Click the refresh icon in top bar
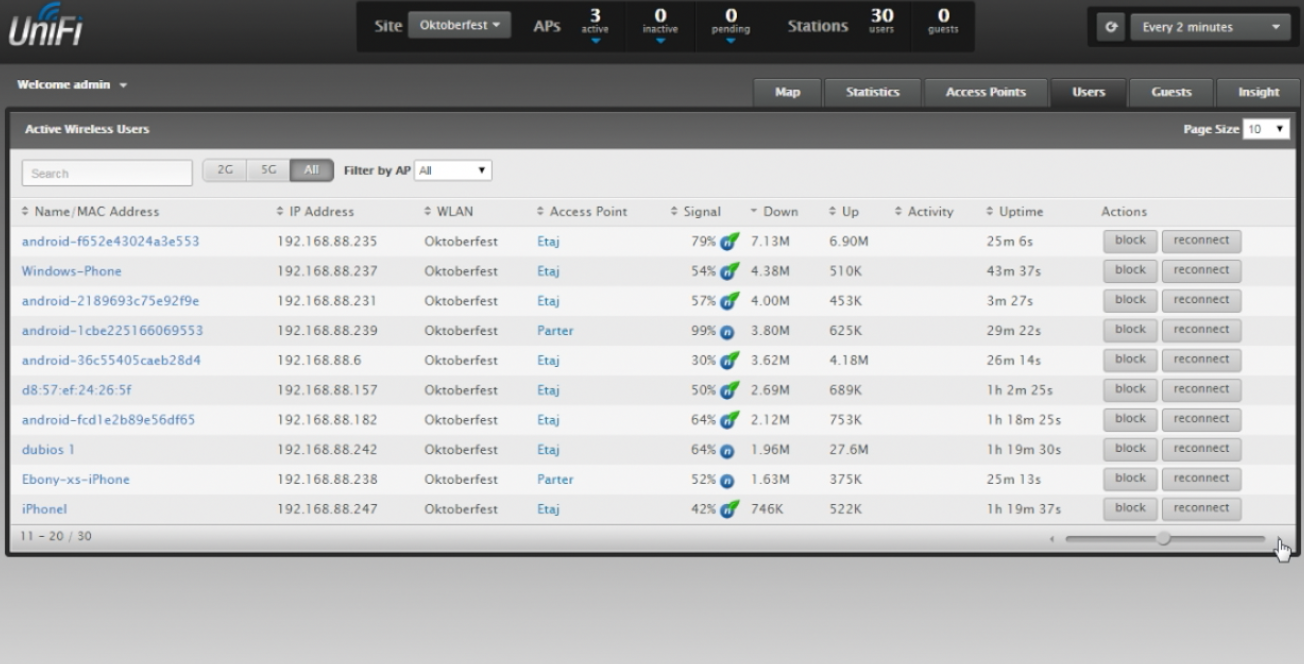1304x664 pixels. (x=1109, y=28)
